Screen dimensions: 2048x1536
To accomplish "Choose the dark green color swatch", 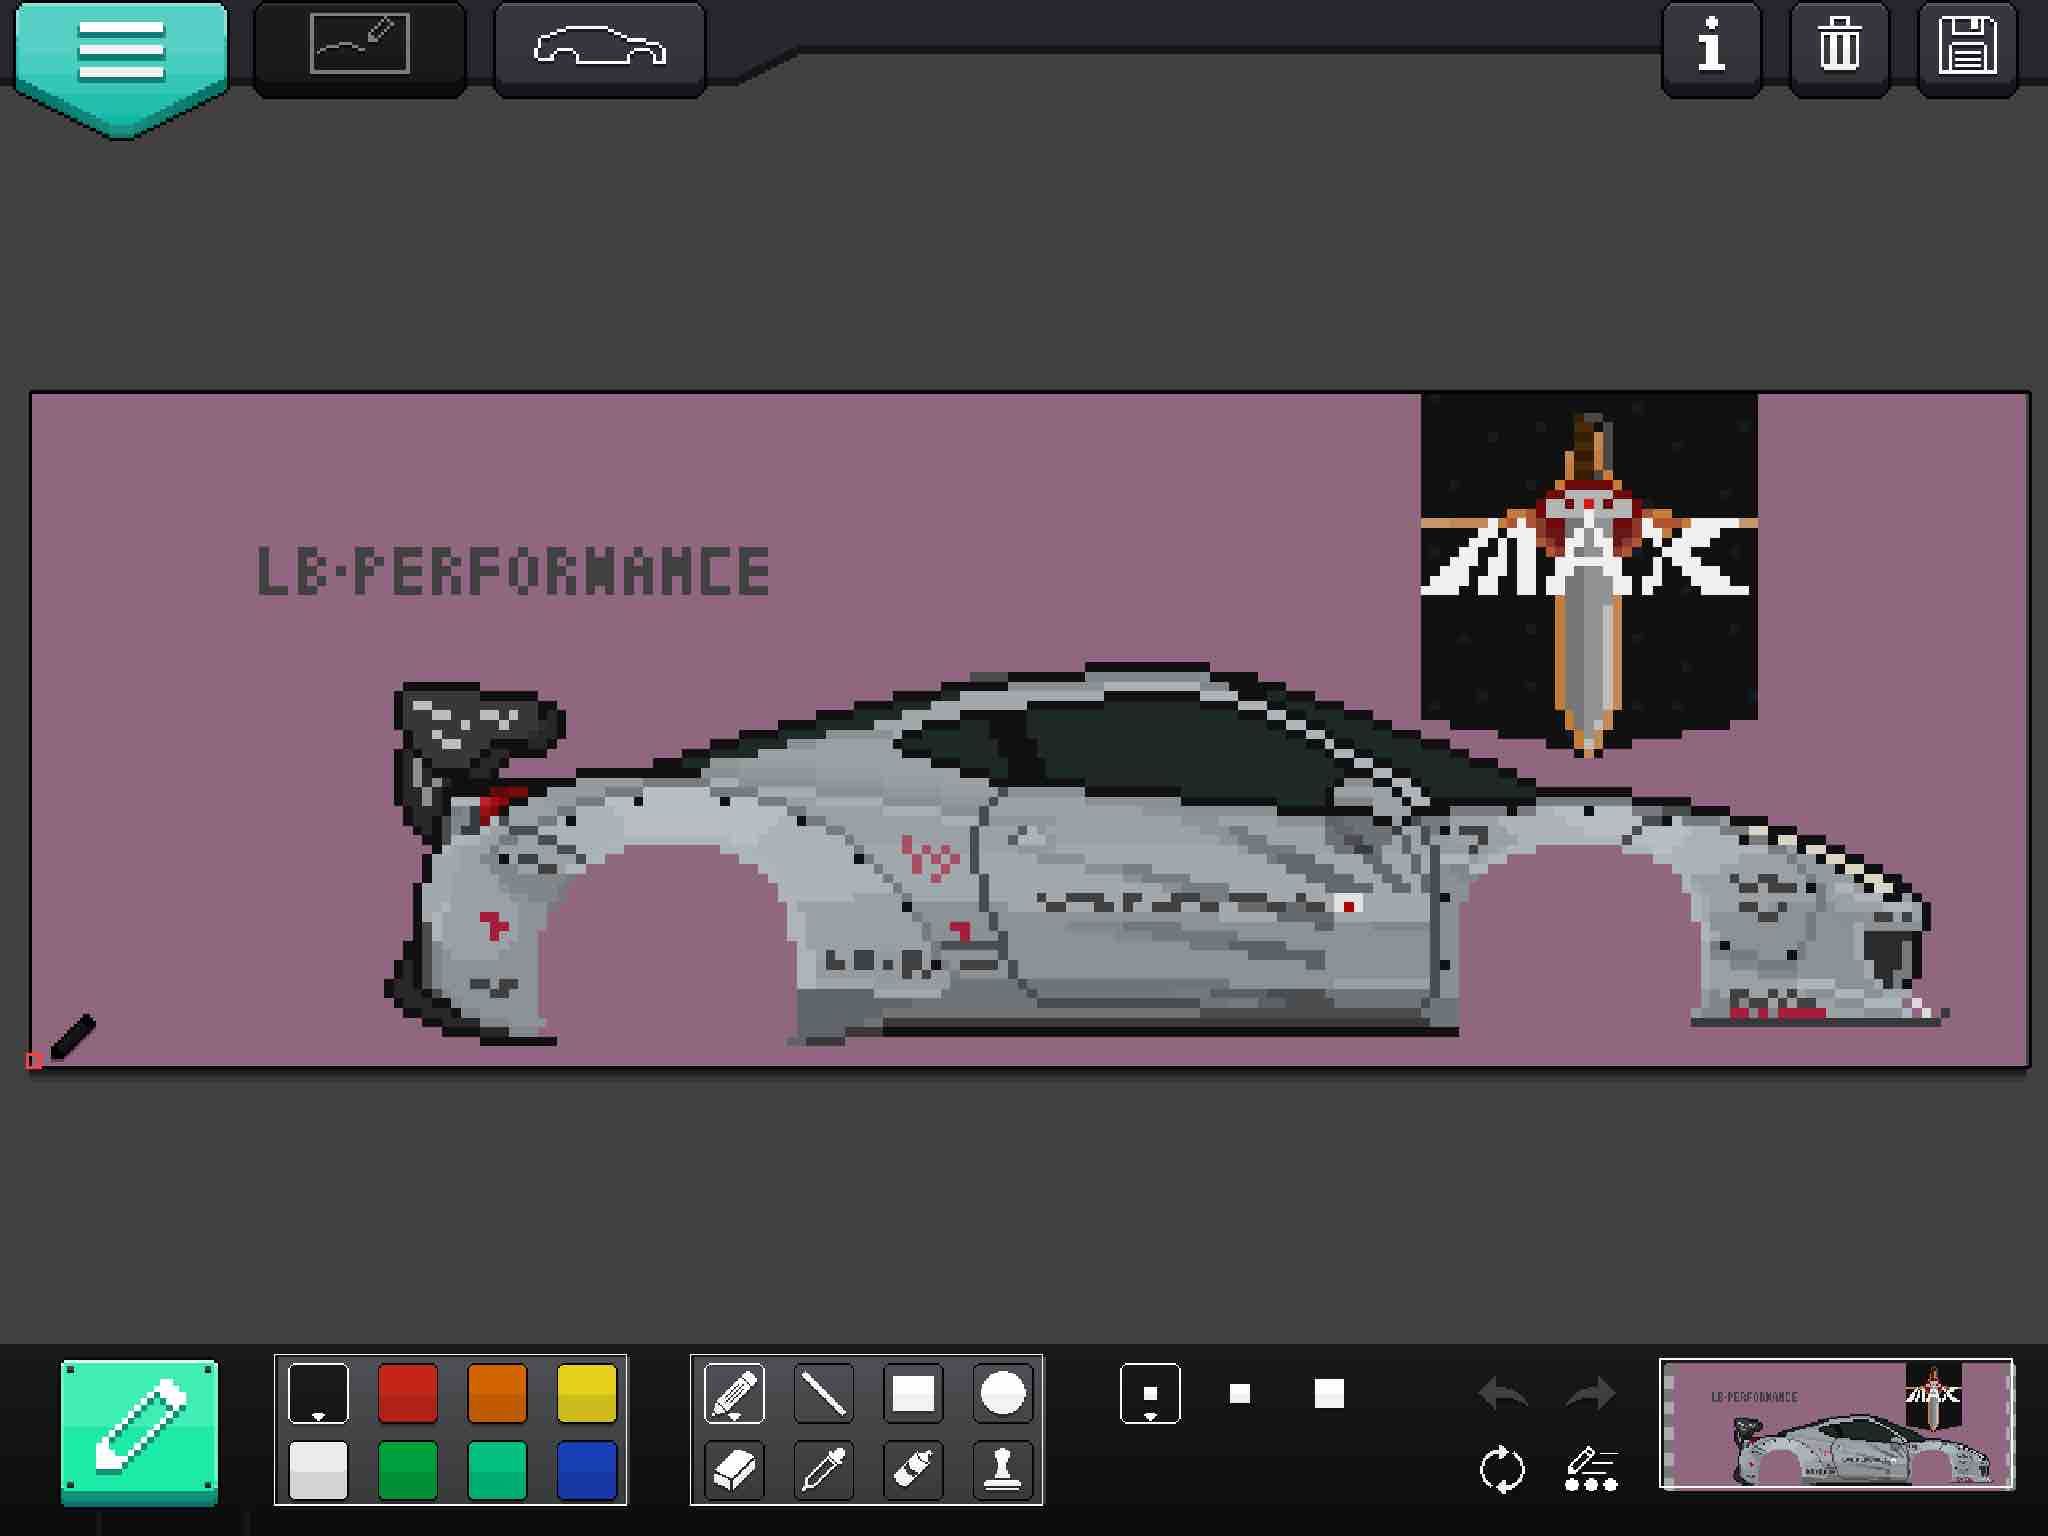I will point(408,1470).
